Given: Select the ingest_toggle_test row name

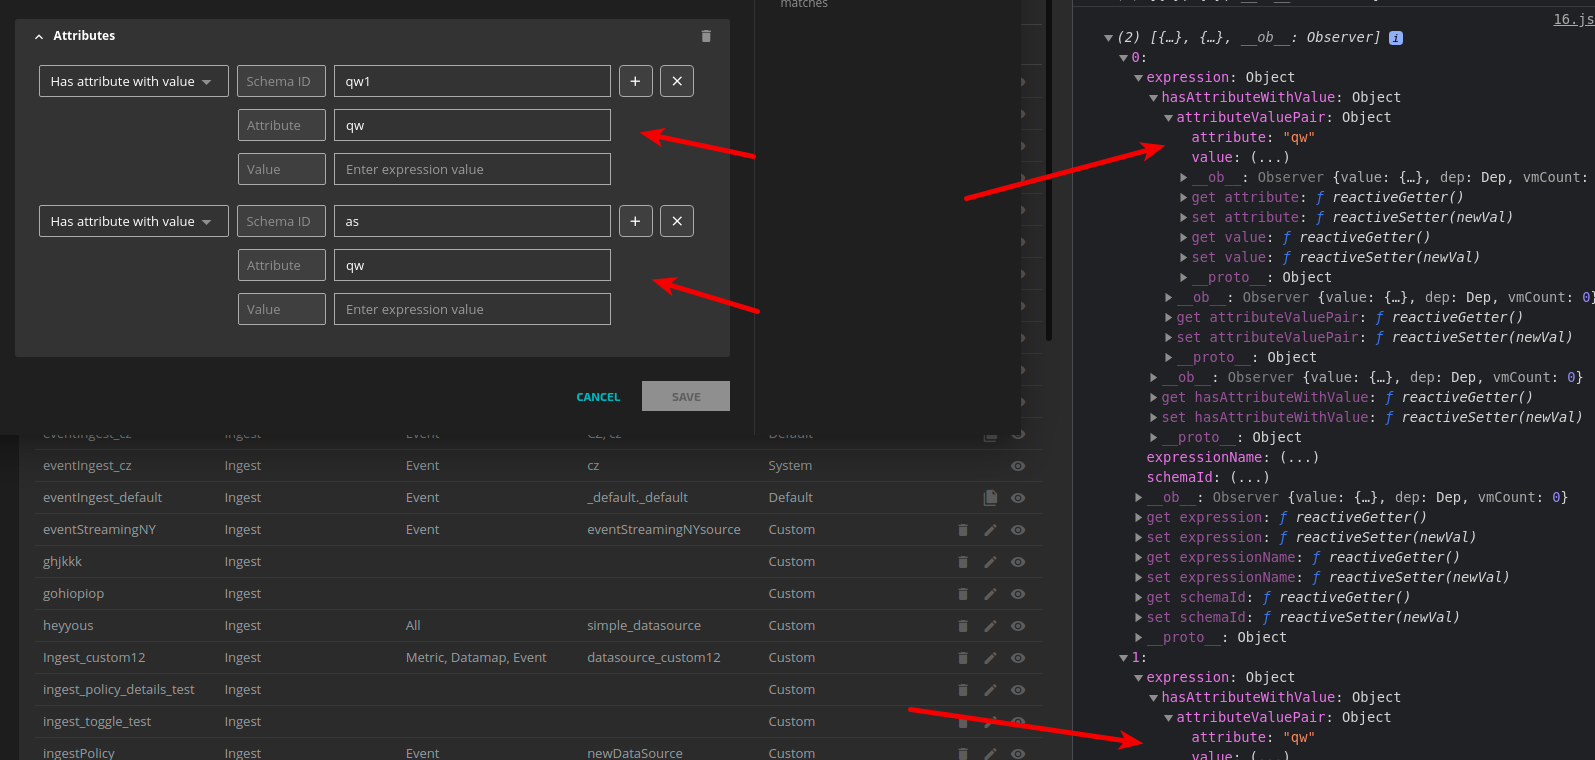Looking at the screenshot, I should 97,722.
